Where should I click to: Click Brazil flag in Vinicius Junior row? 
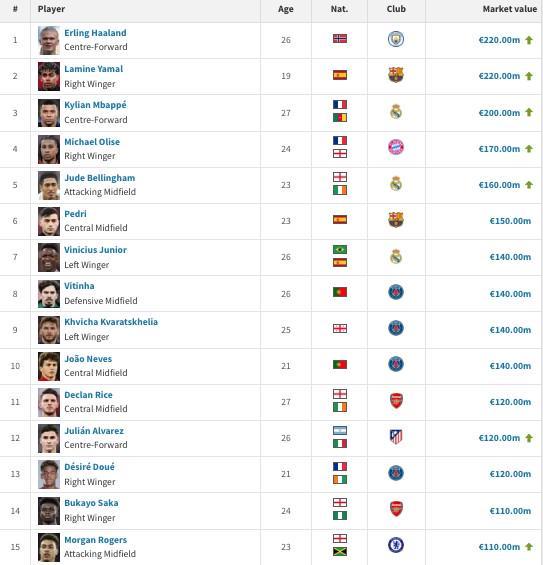pos(340,249)
